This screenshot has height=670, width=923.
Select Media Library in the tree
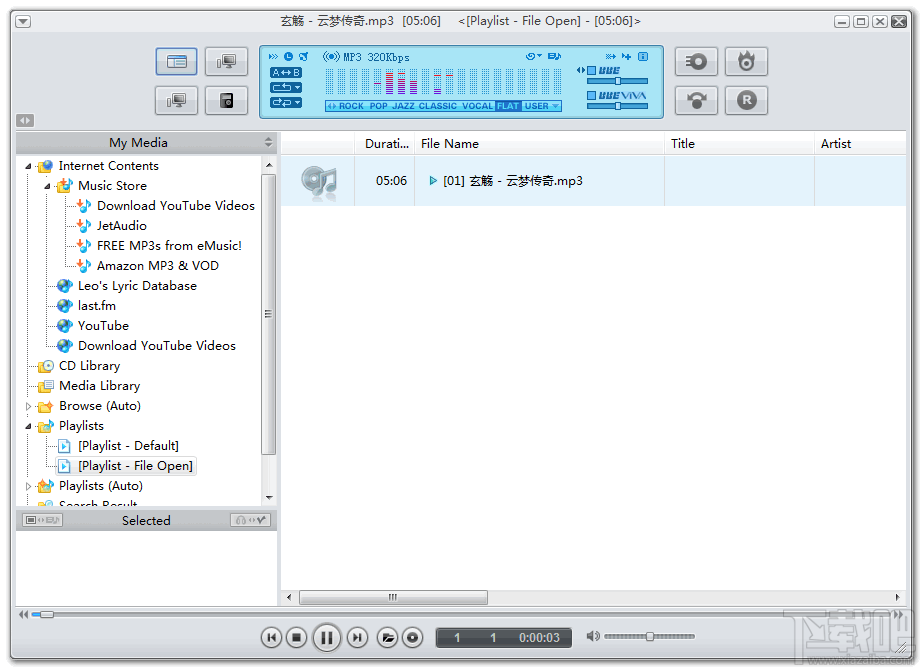(x=99, y=386)
